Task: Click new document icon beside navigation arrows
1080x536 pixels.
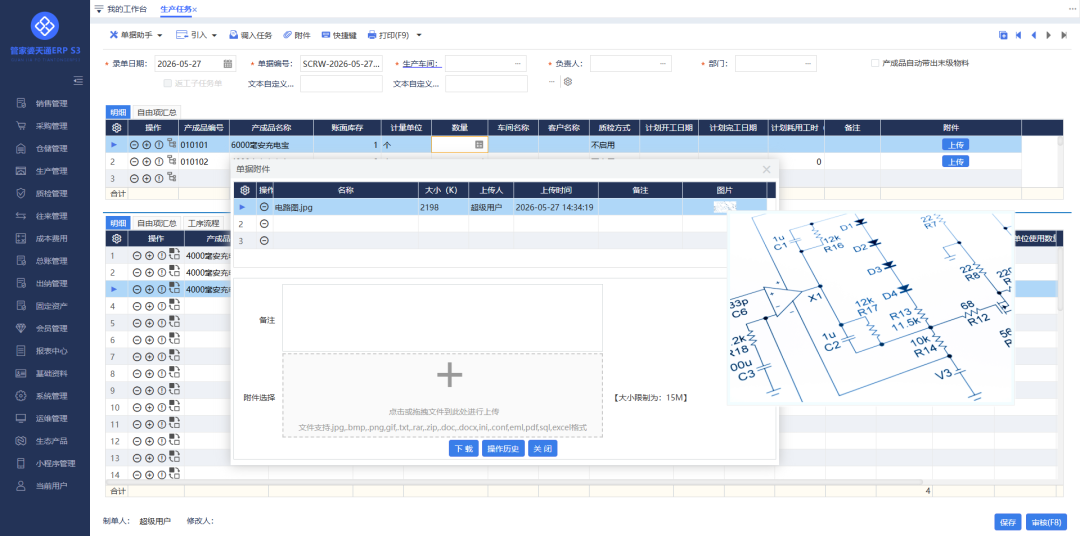Action: click(1003, 35)
